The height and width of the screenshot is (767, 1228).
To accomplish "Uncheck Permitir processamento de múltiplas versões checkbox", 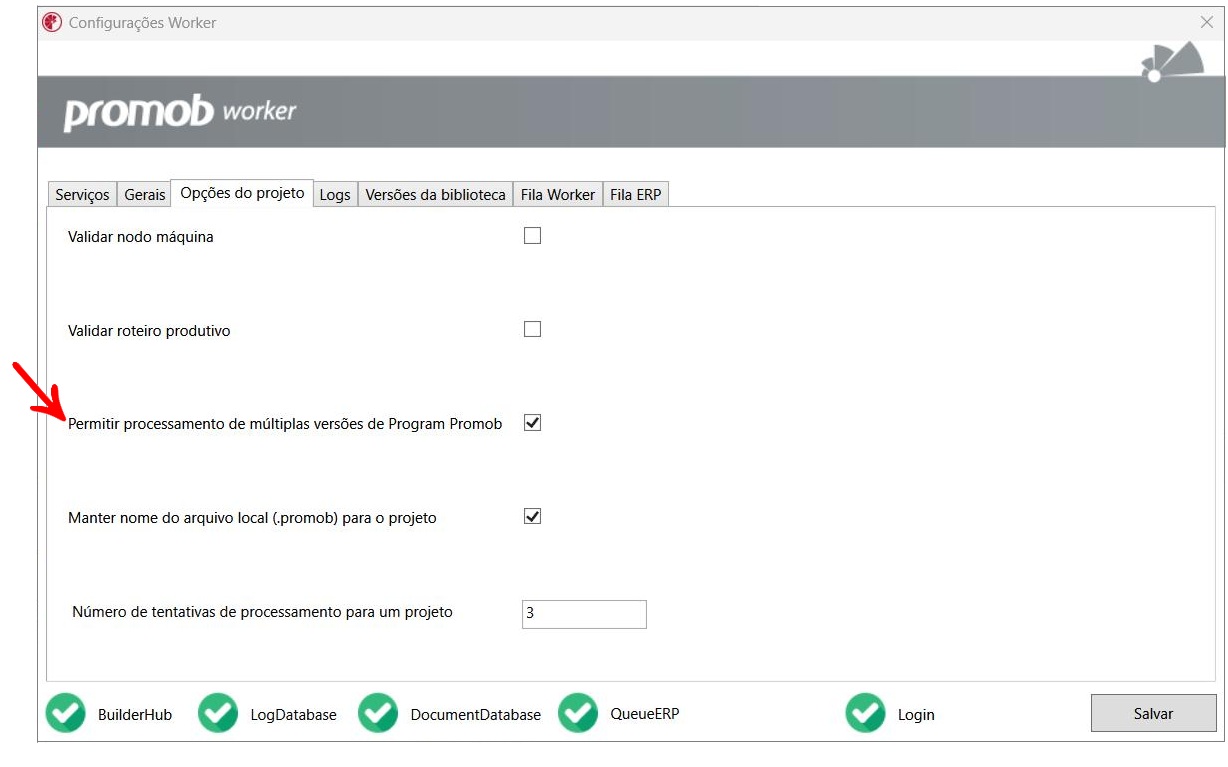I will coord(532,423).
